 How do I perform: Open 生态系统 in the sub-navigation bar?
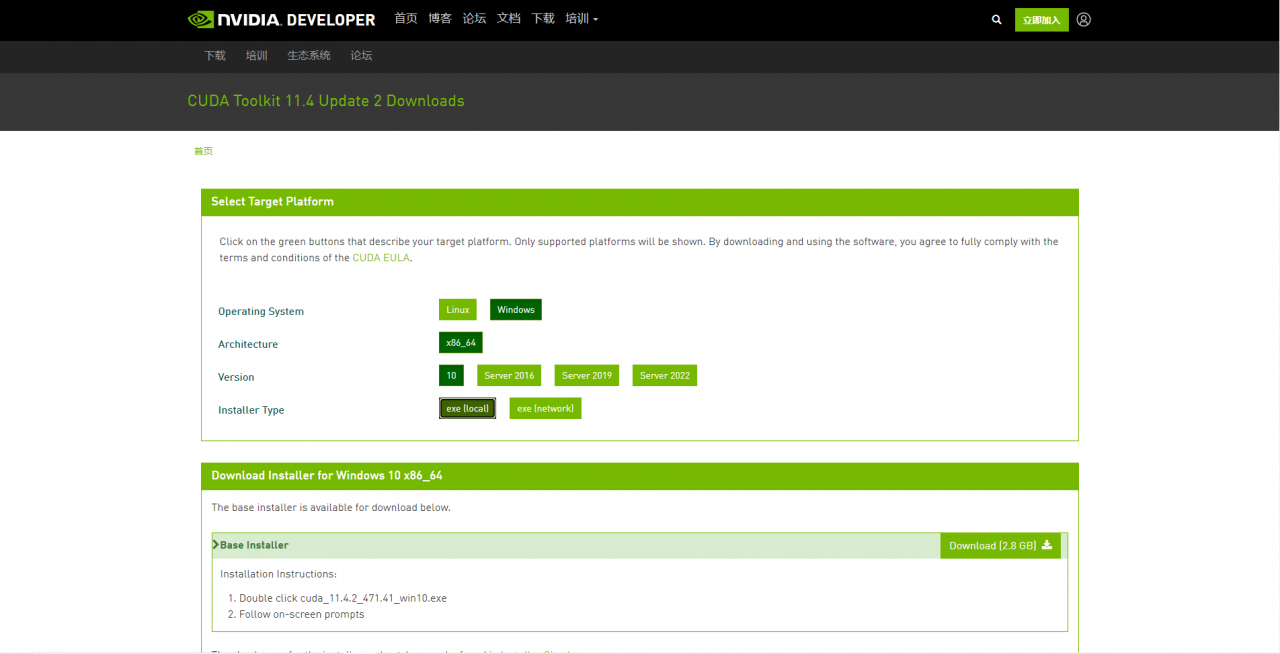pyautogui.click(x=309, y=56)
